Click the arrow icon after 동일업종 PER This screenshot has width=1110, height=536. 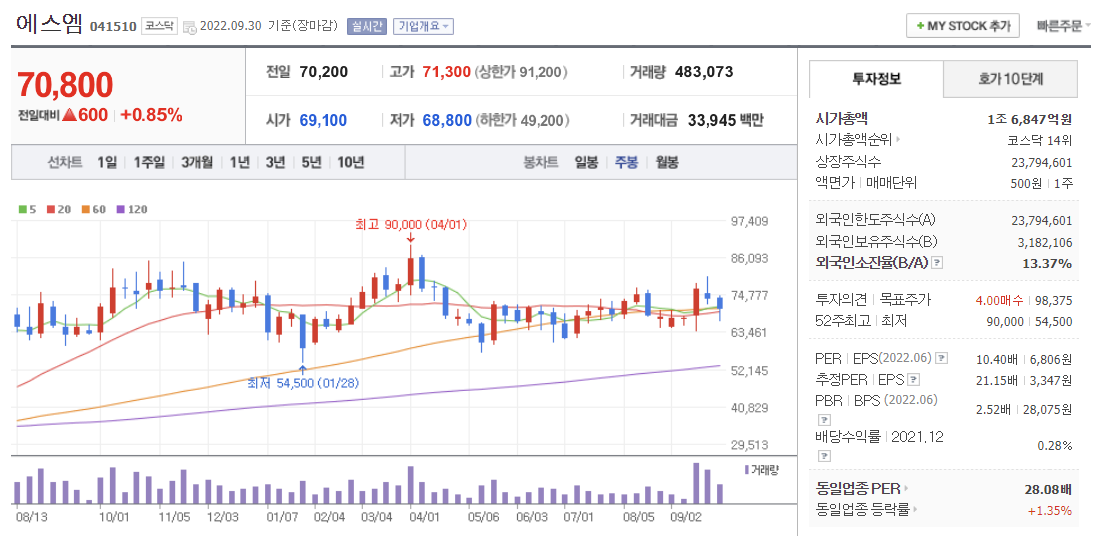[x=906, y=489]
